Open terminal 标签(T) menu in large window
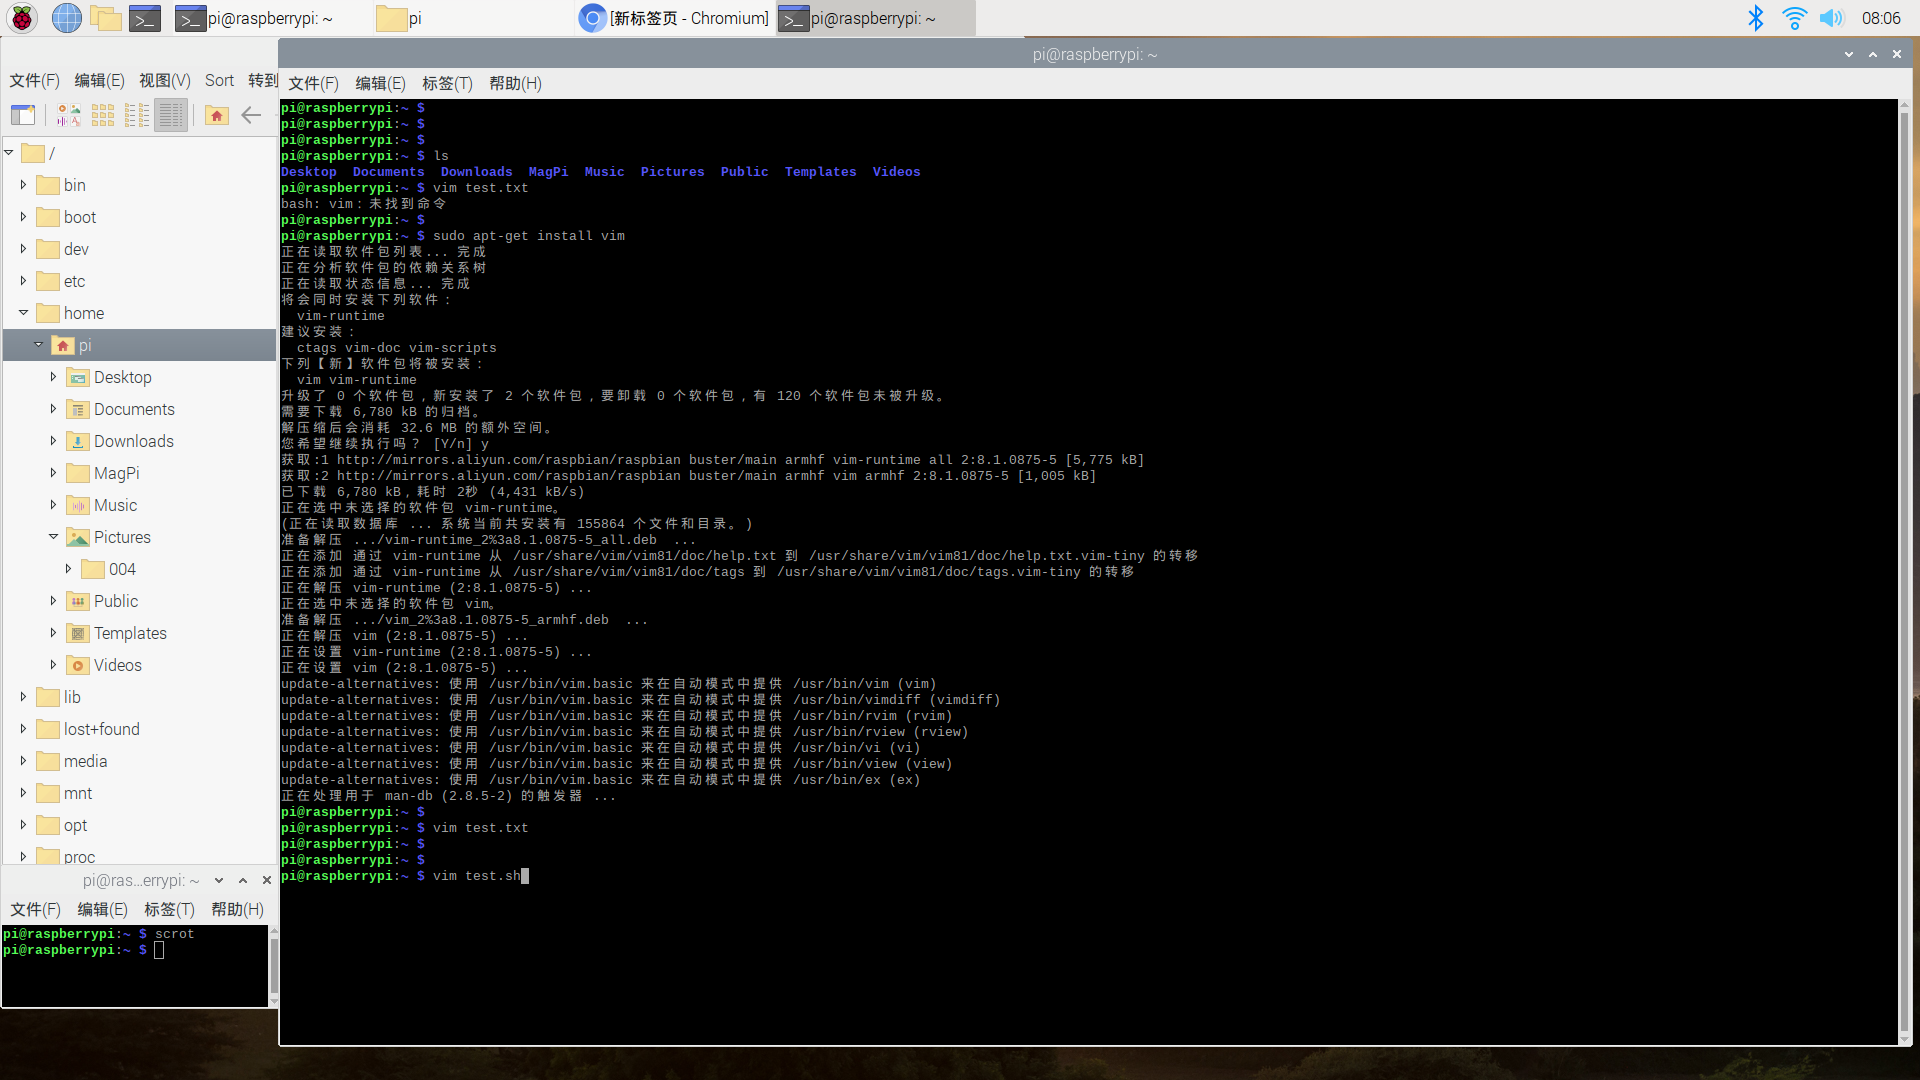The height and width of the screenshot is (1080, 1920). coord(447,84)
